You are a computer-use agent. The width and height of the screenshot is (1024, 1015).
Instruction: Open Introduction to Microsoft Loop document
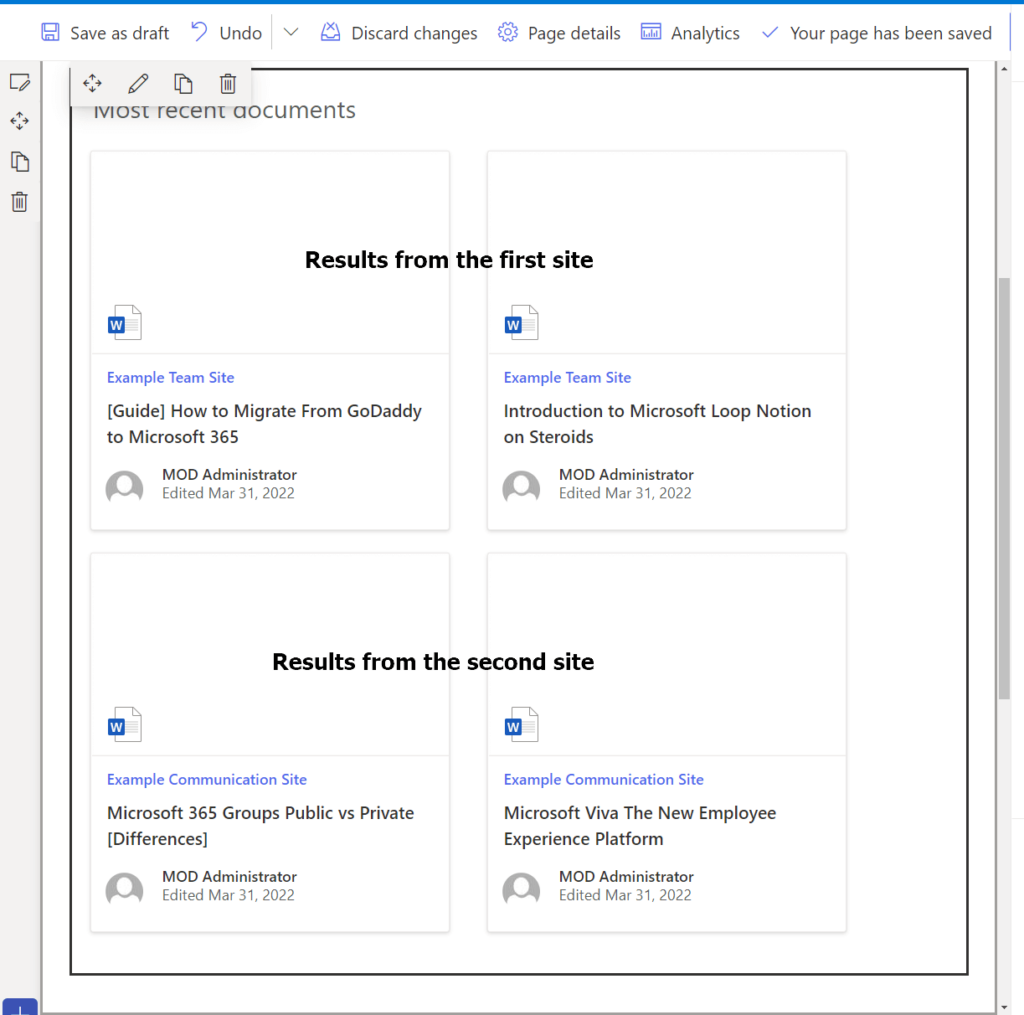coord(657,424)
